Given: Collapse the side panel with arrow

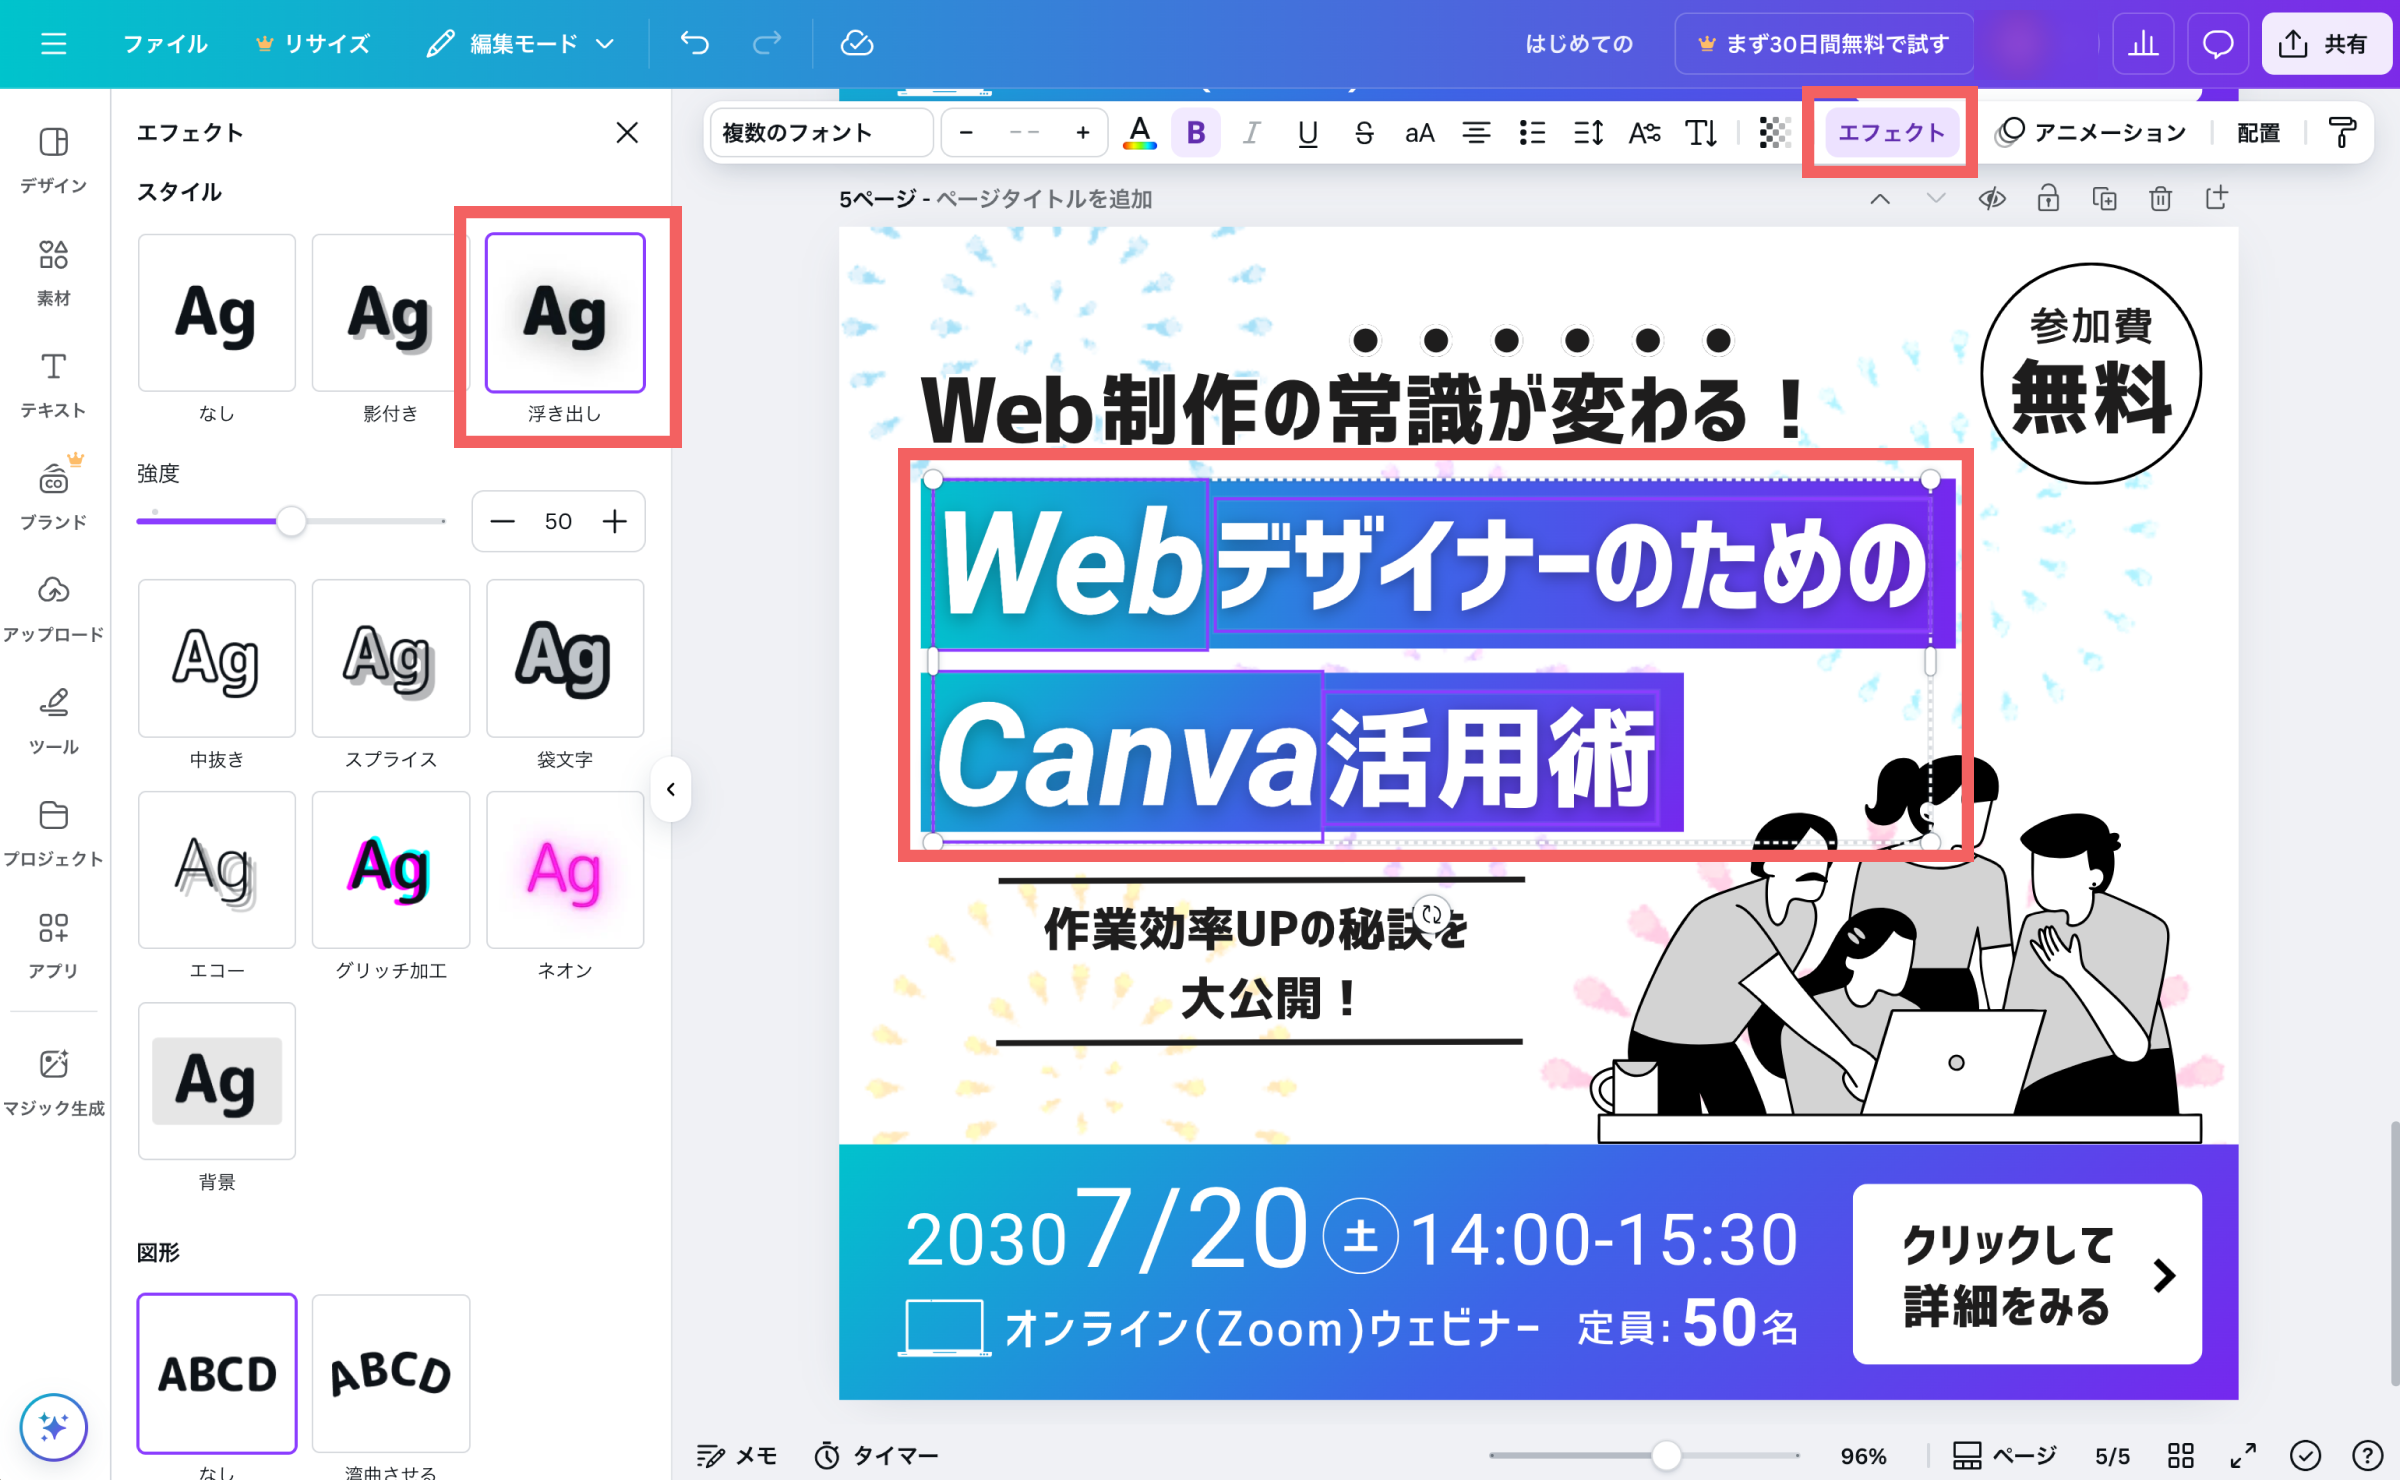Looking at the screenshot, I should tap(671, 789).
